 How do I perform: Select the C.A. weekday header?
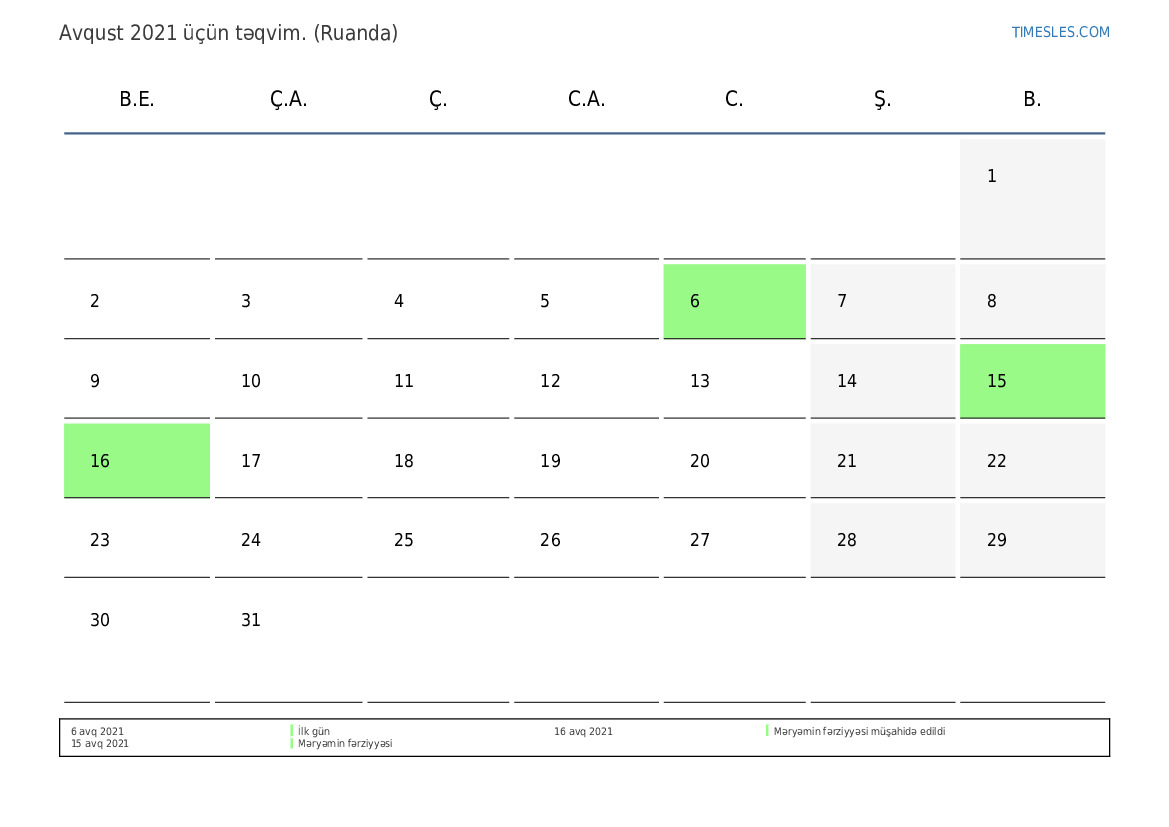tap(587, 99)
